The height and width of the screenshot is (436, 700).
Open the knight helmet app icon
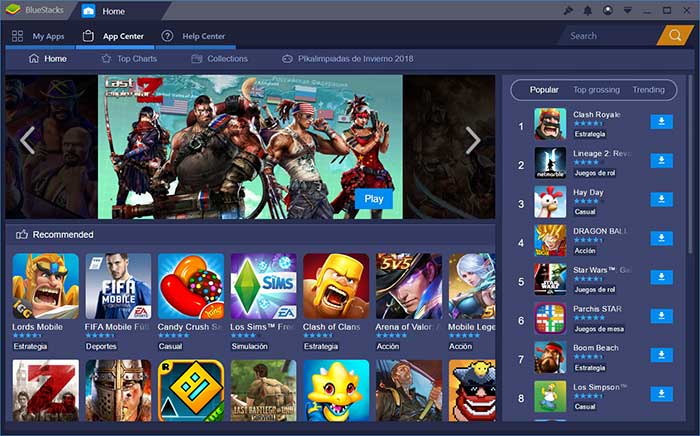click(x=118, y=390)
